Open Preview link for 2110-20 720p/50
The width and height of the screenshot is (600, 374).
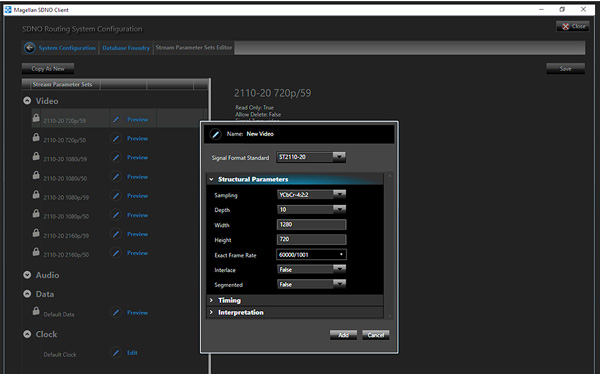pyautogui.click(x=137, y=138)
